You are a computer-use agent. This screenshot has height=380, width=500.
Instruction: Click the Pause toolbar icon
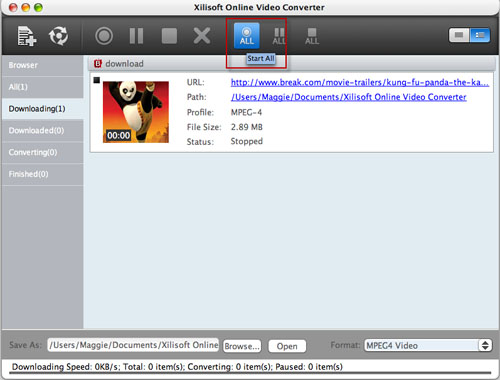point(136,36)
